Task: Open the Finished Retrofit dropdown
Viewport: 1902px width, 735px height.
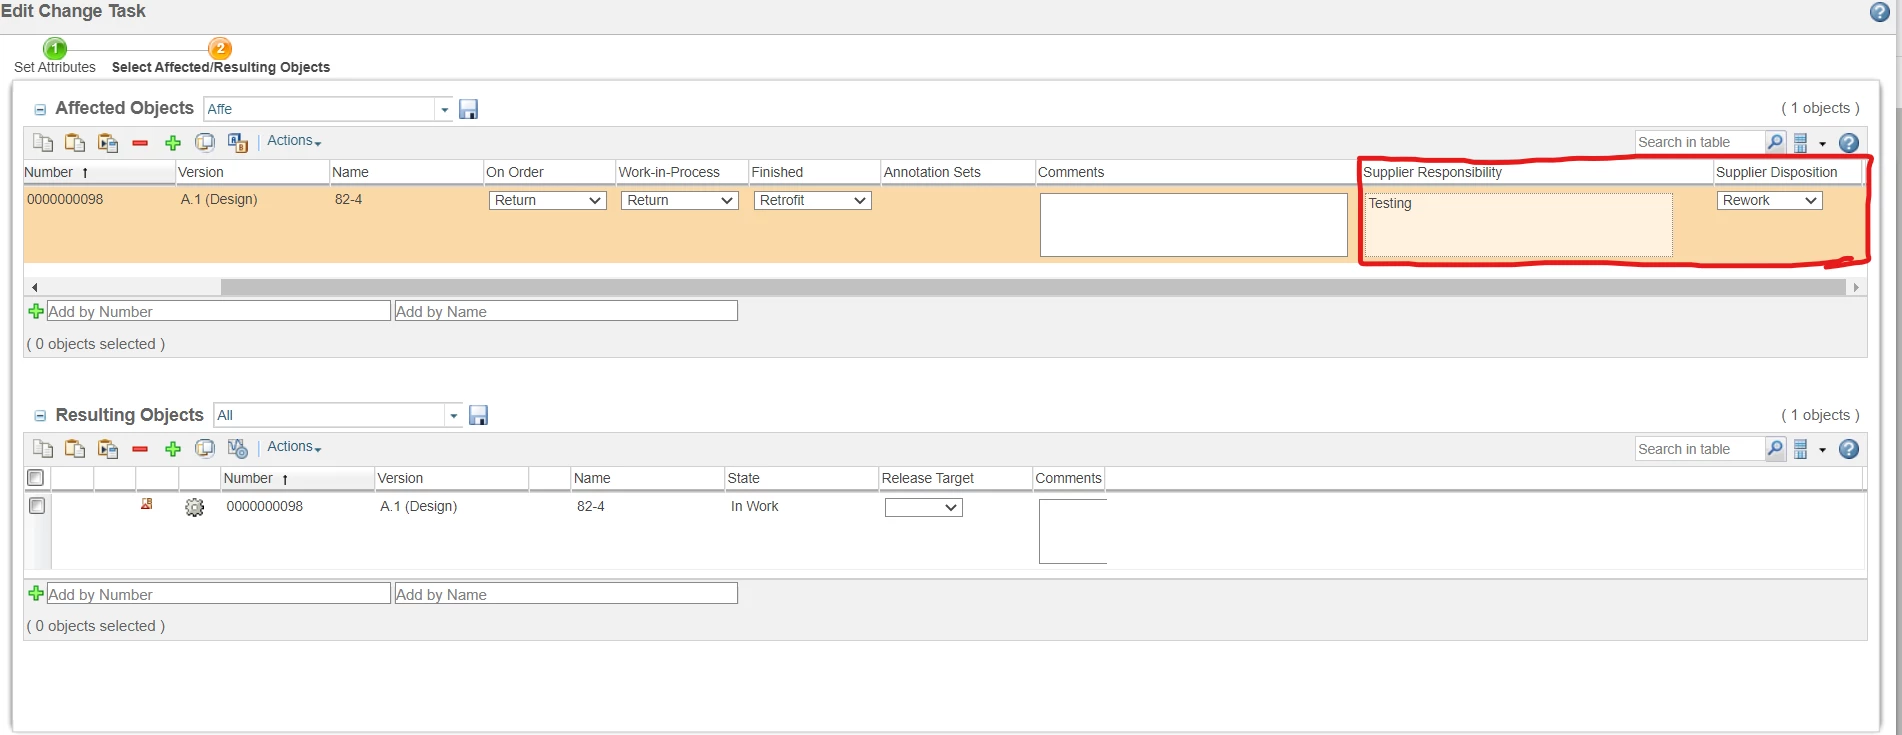Action: point(812,200)
